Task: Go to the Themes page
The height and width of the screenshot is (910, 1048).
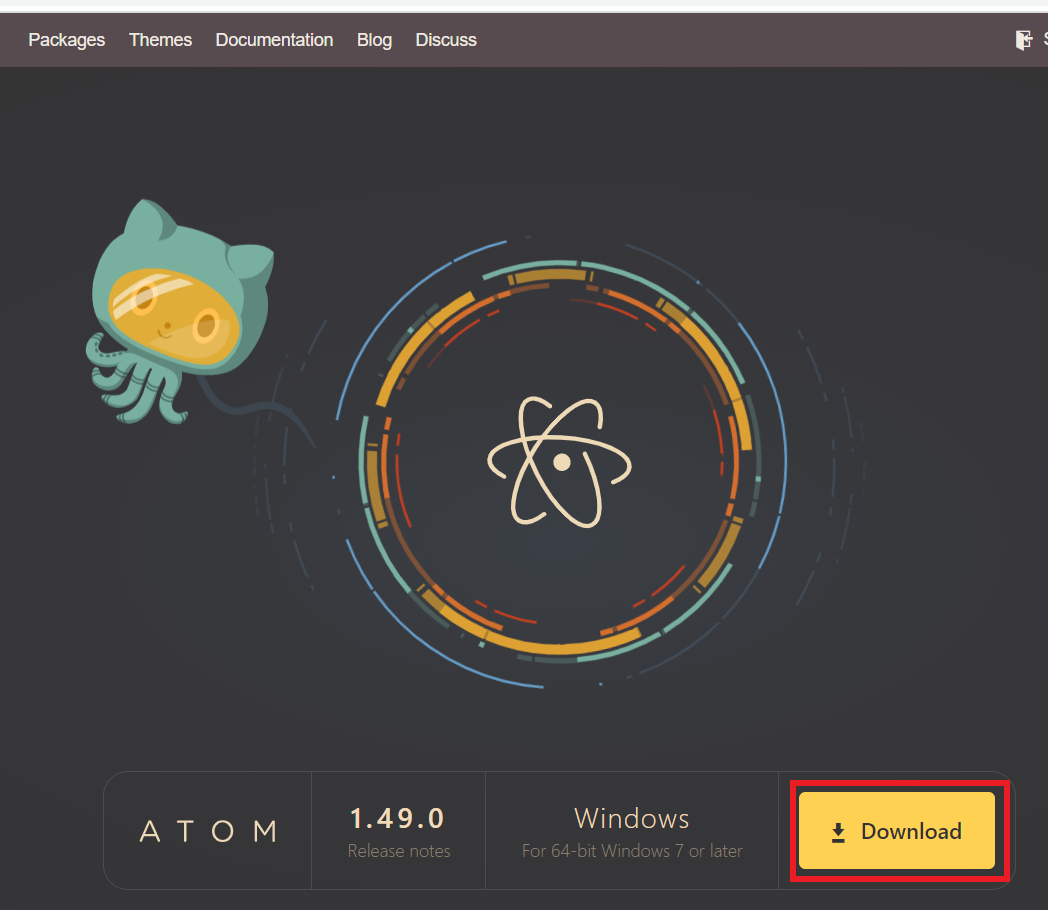Action: [x=160, y=40]
